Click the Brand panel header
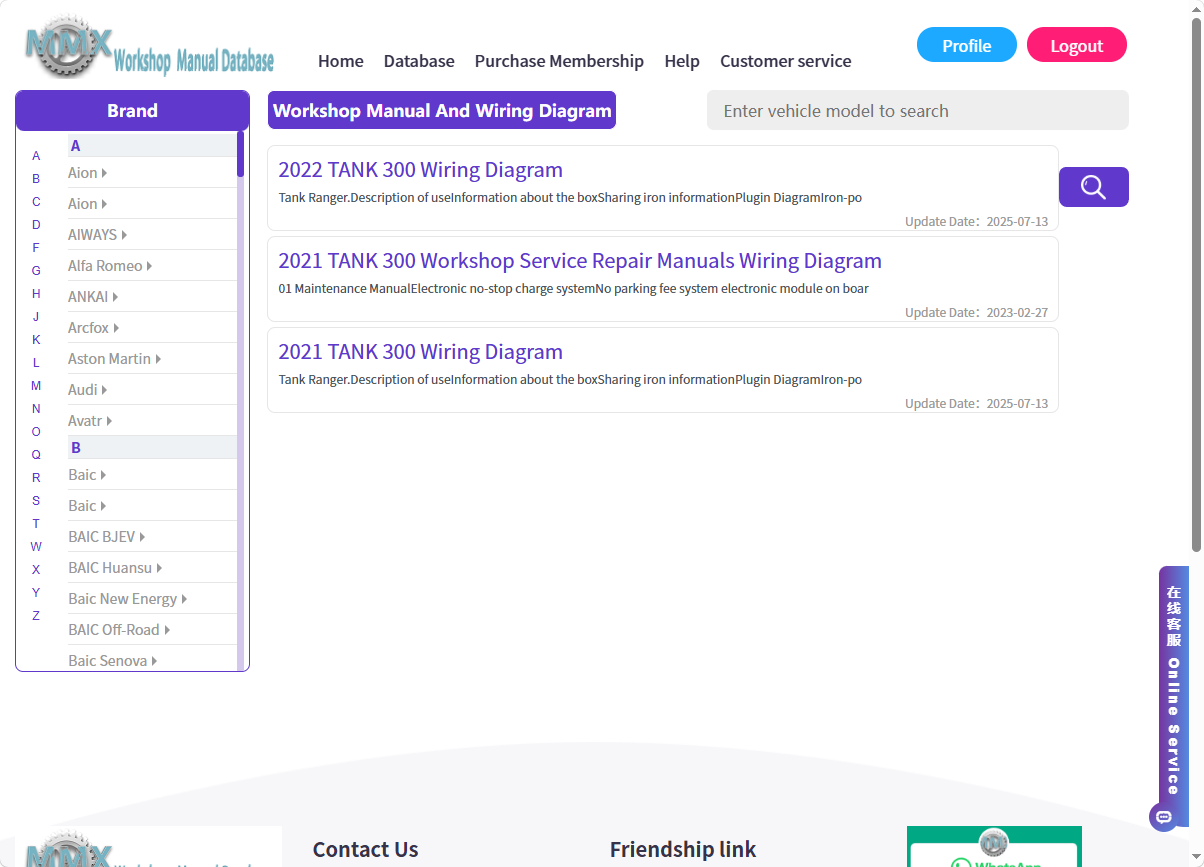 click(132, 110)
